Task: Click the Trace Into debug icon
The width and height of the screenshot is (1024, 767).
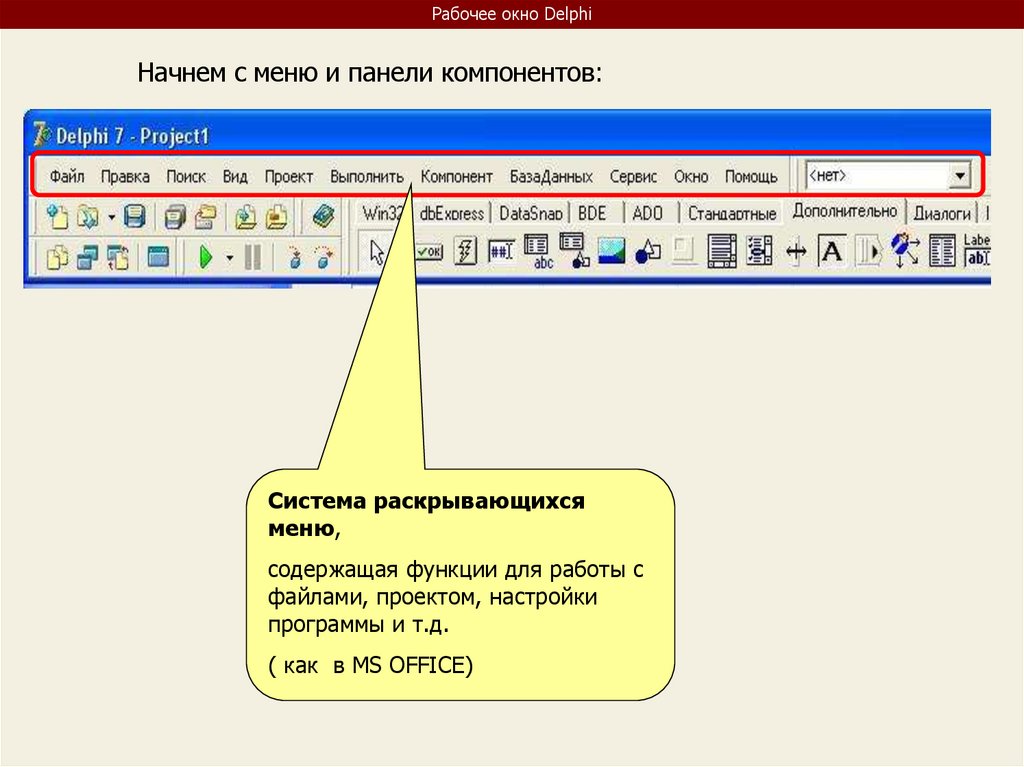Action: [295, 257]
